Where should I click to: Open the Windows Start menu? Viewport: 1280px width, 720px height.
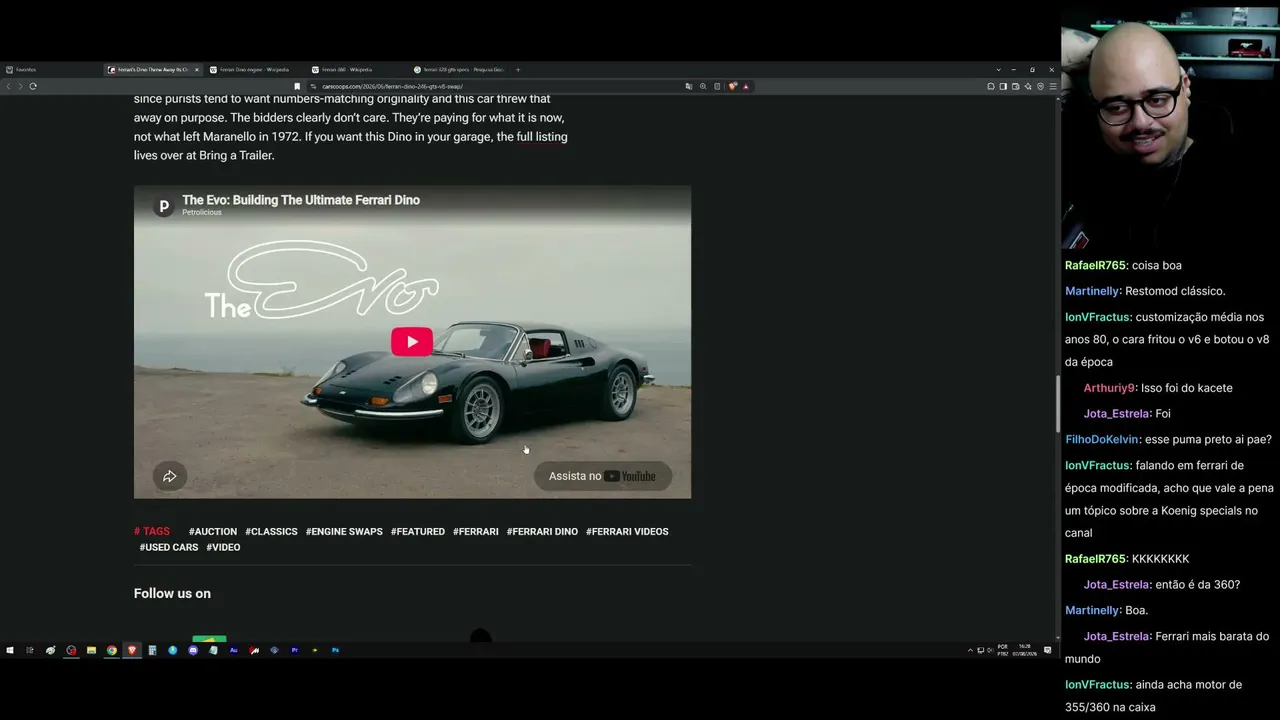click(x=10, y=650)
